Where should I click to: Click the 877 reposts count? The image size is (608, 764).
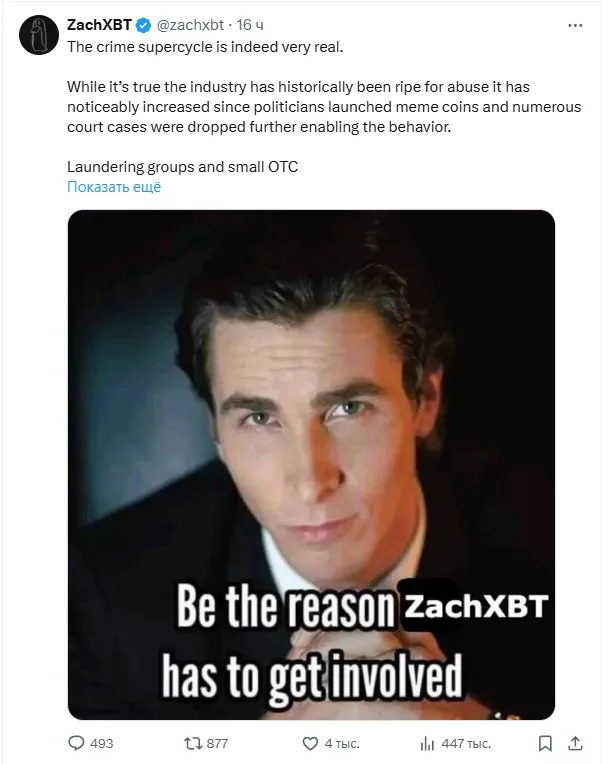[x=217, y=744]
